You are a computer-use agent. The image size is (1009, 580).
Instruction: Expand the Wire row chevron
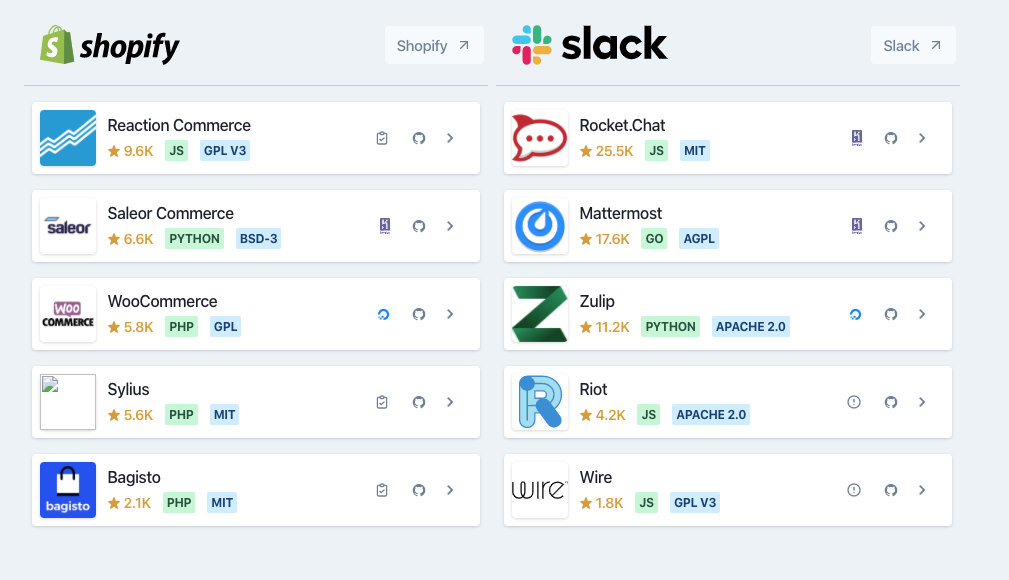pyautogui.click(x=922, y=490)
